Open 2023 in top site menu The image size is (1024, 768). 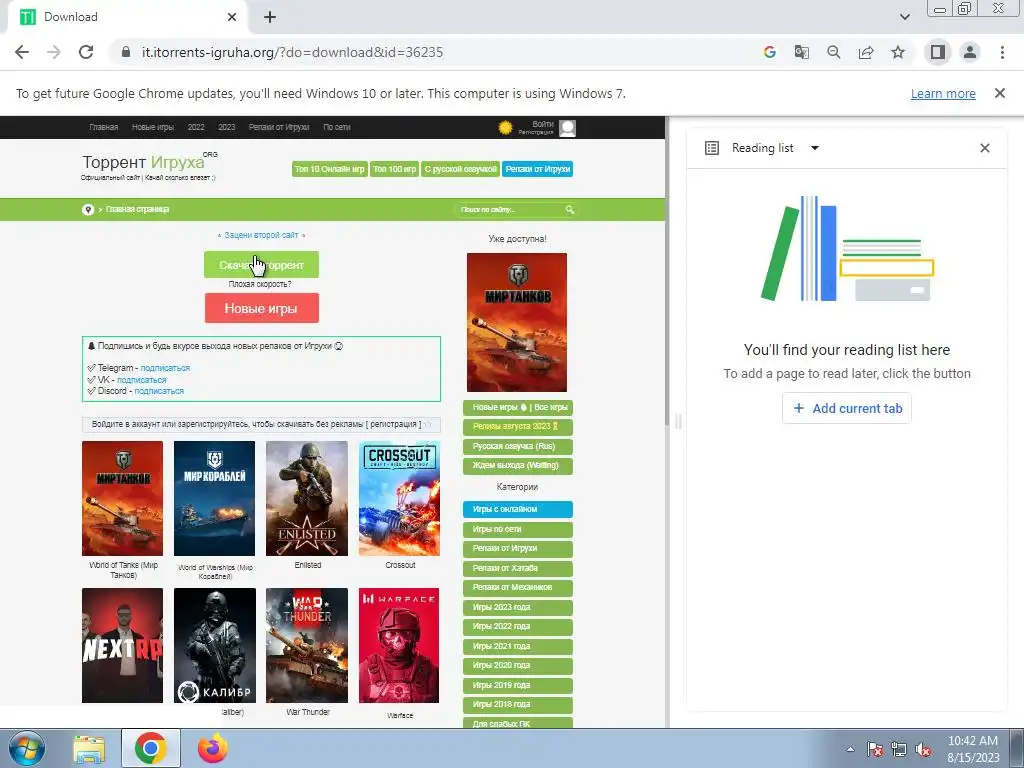tap(227, 127)
